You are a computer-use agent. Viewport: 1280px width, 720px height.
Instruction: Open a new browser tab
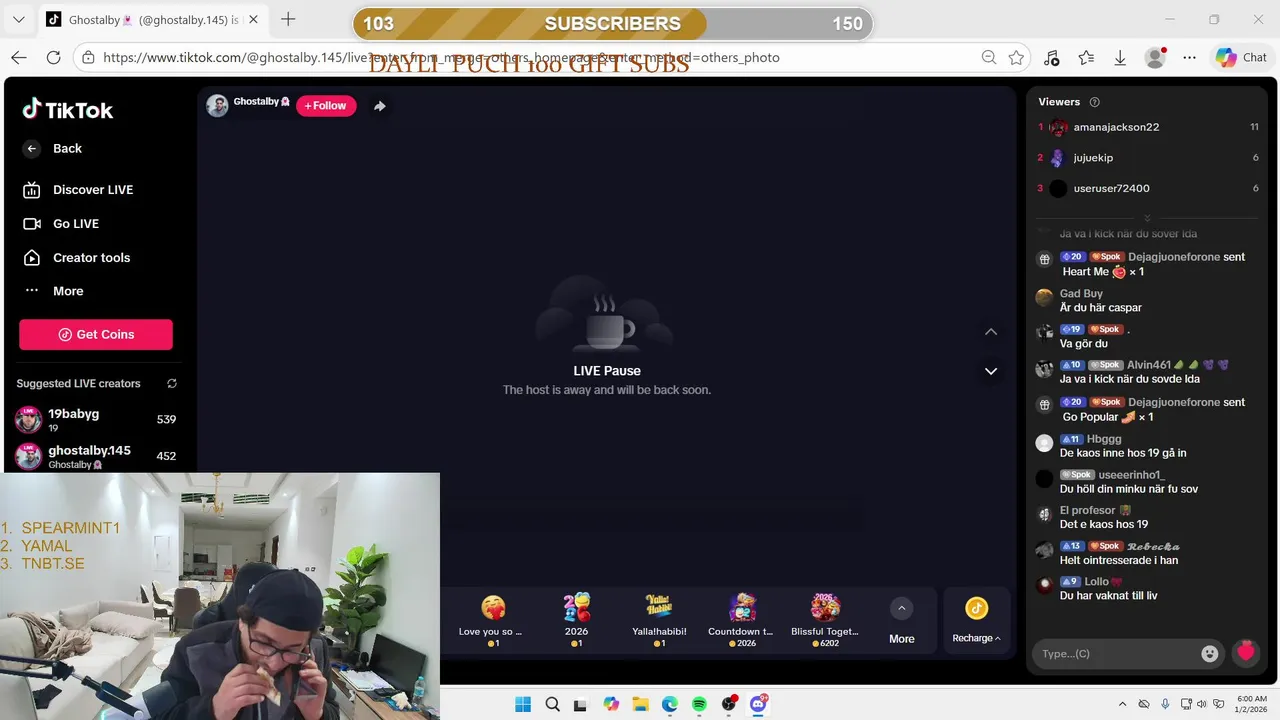pos(288,19)
